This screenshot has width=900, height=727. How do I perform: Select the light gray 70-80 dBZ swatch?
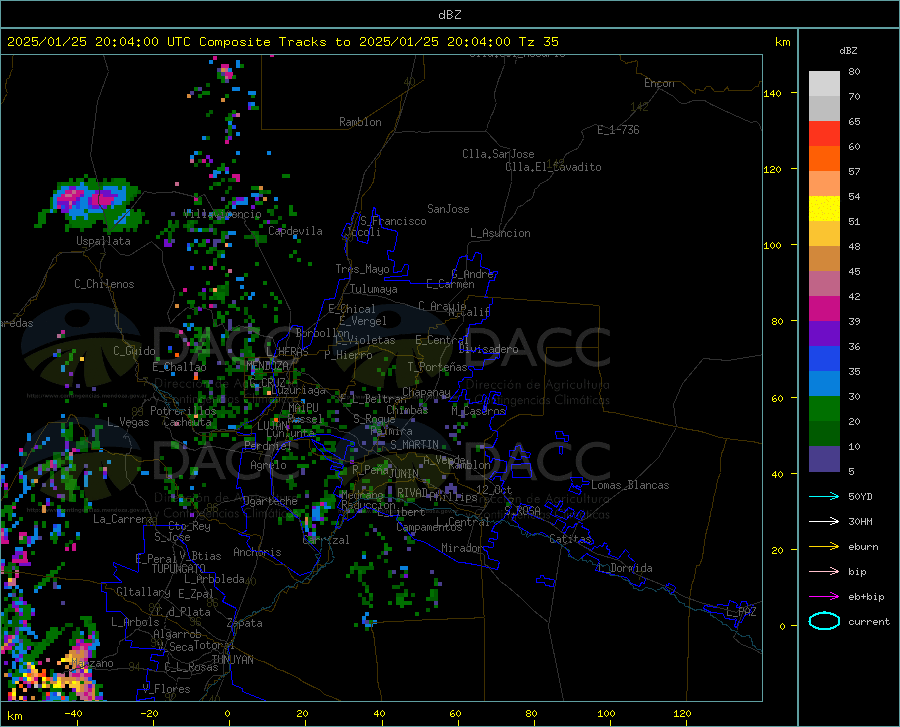point(824,84)
